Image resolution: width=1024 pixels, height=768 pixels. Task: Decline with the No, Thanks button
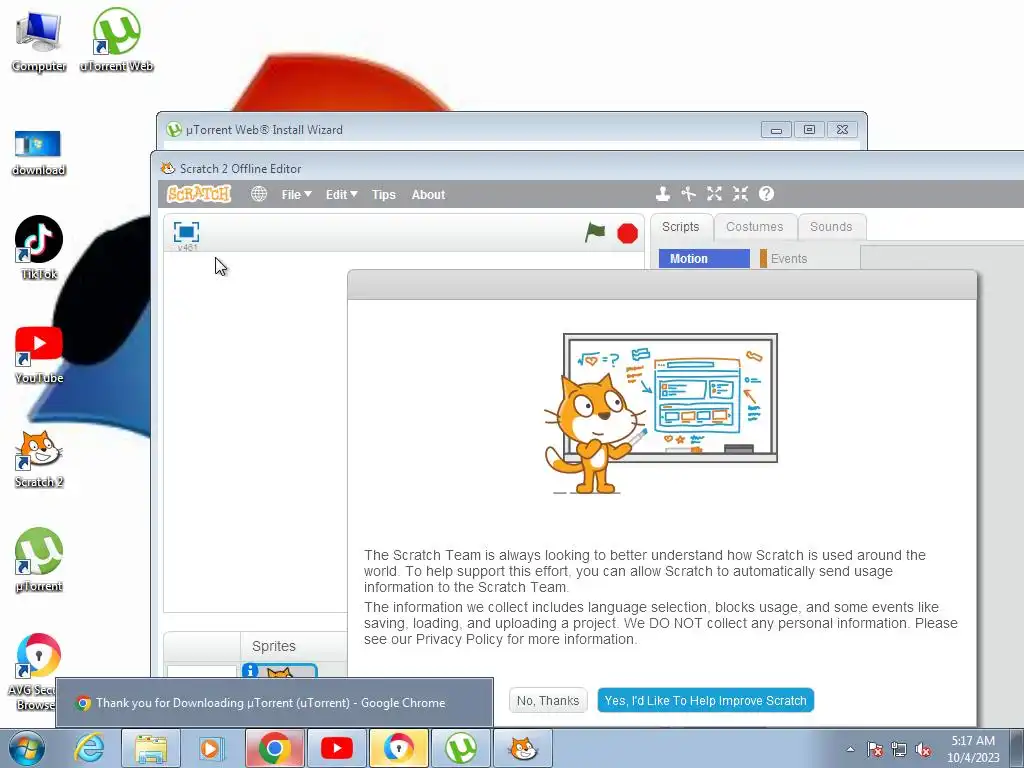548,701
